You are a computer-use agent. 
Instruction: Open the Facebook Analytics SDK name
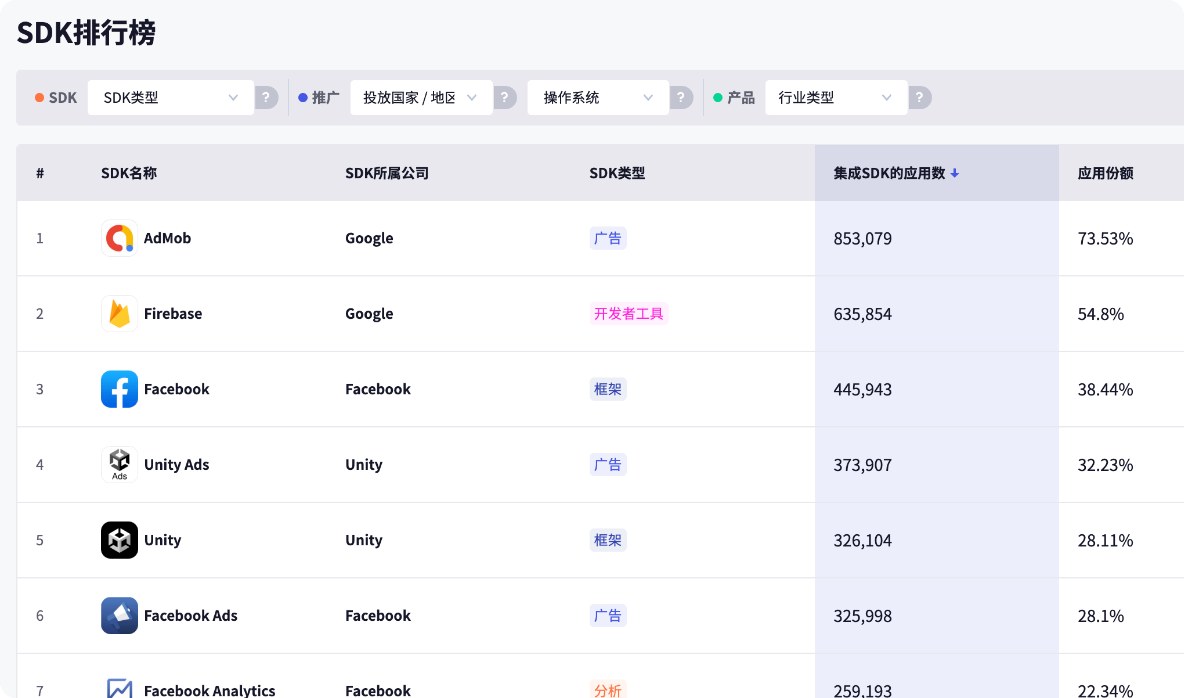pos(210,690)
